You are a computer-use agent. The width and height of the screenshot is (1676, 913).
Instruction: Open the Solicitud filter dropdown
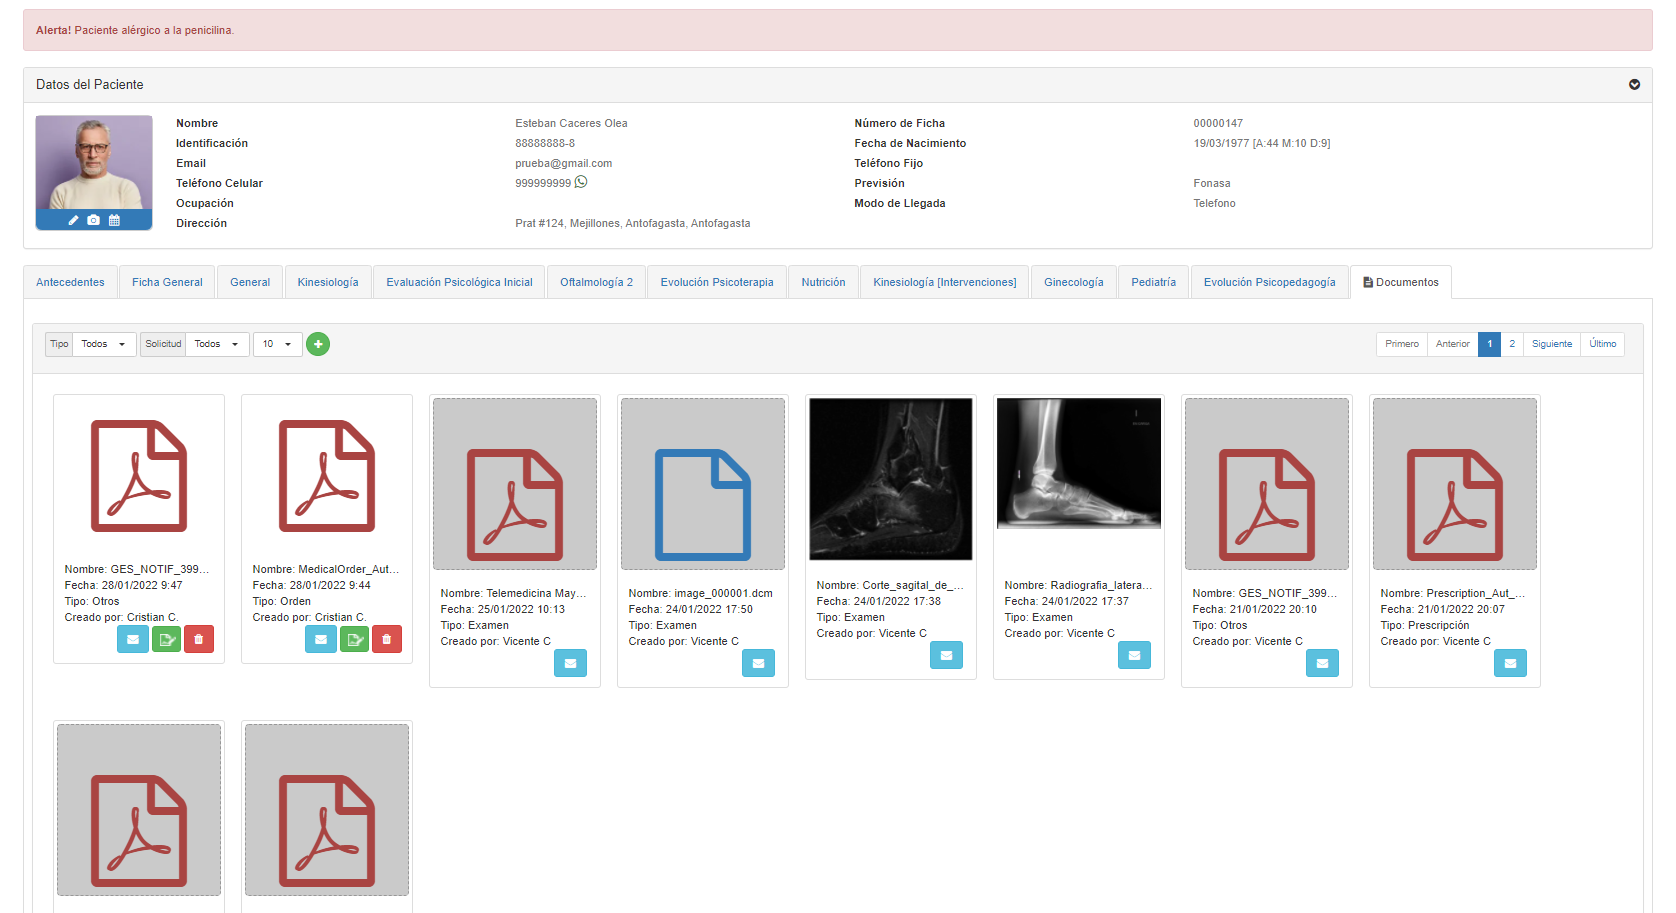(x=217, y=344)
